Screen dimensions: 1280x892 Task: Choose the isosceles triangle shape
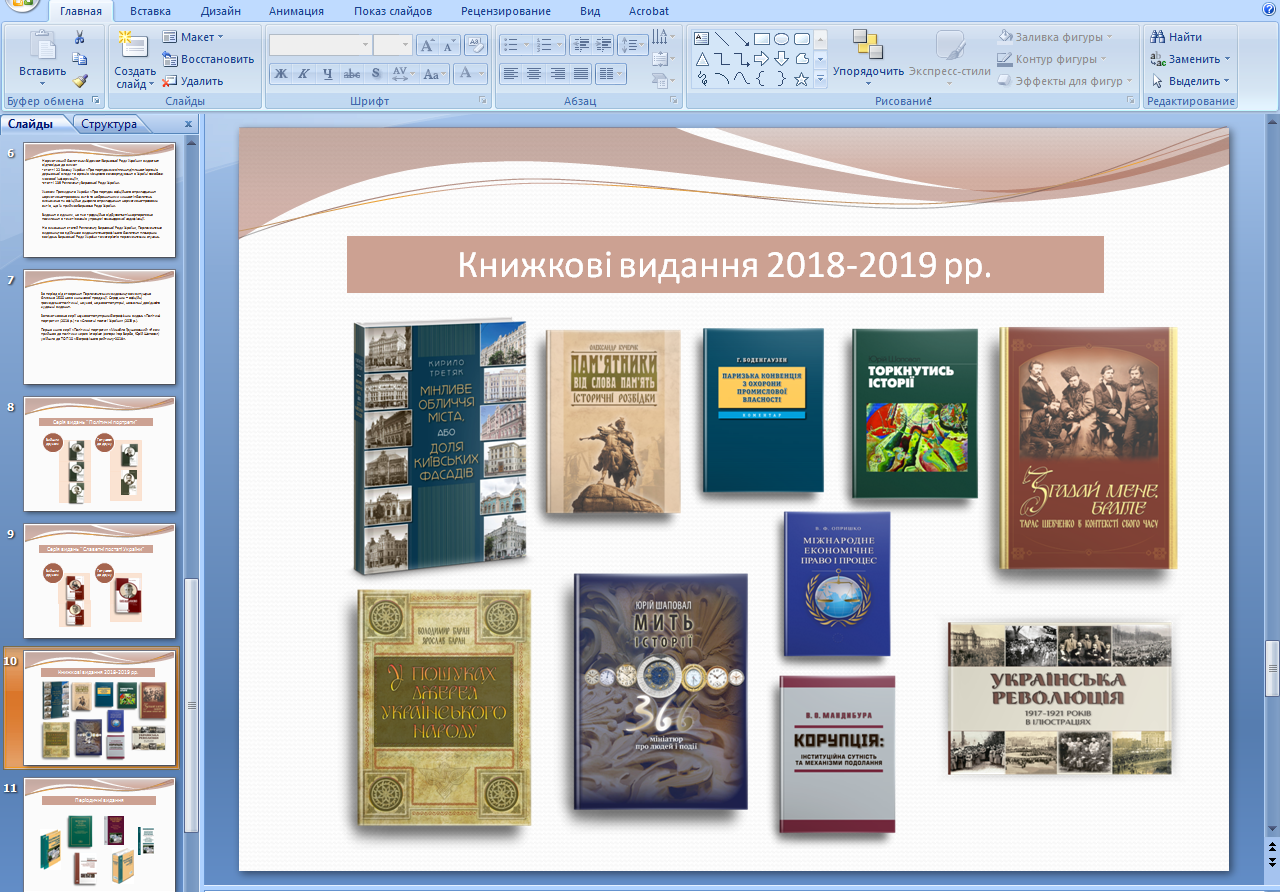(x=702, y=59)
